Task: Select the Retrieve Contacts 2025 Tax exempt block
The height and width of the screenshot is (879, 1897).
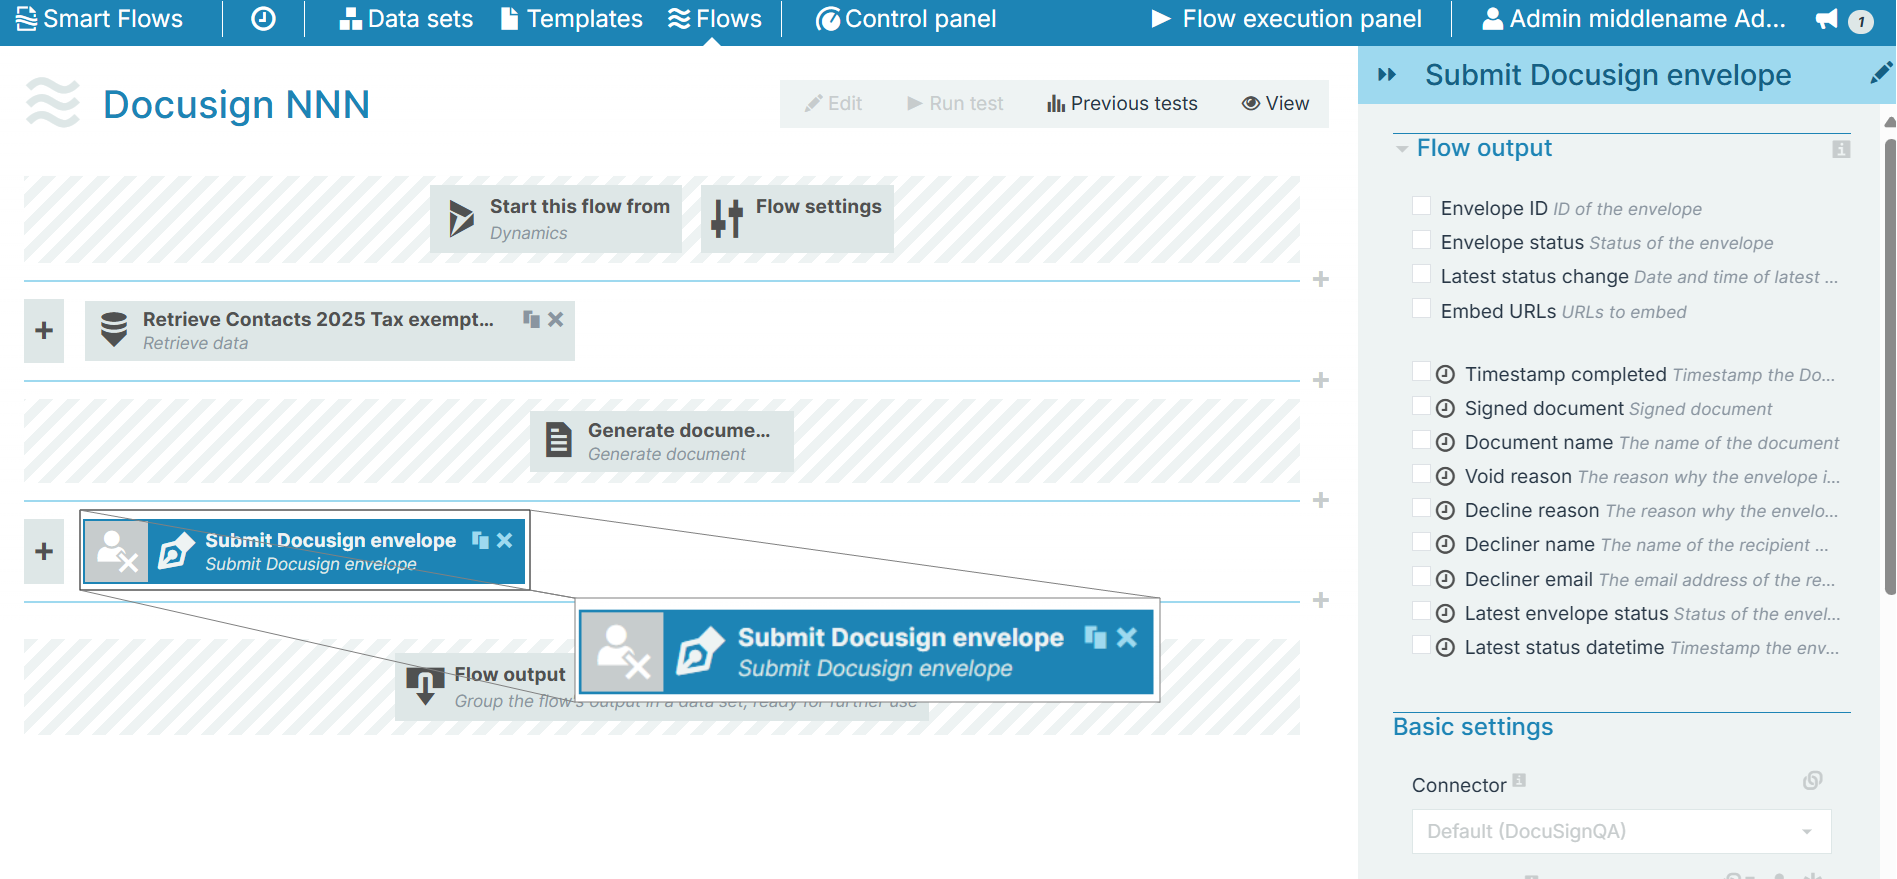Action: tap(330, 330)
